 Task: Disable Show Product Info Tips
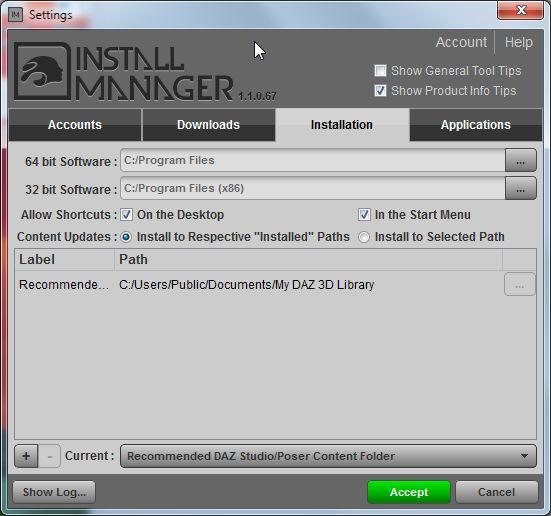[380, 90]
